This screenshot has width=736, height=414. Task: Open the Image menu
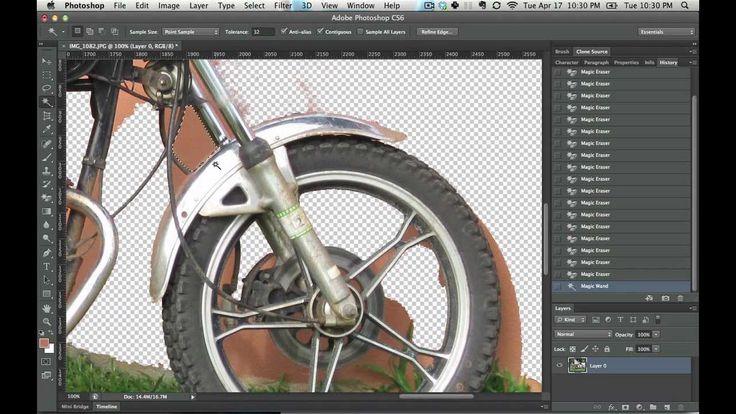(169, 6)
